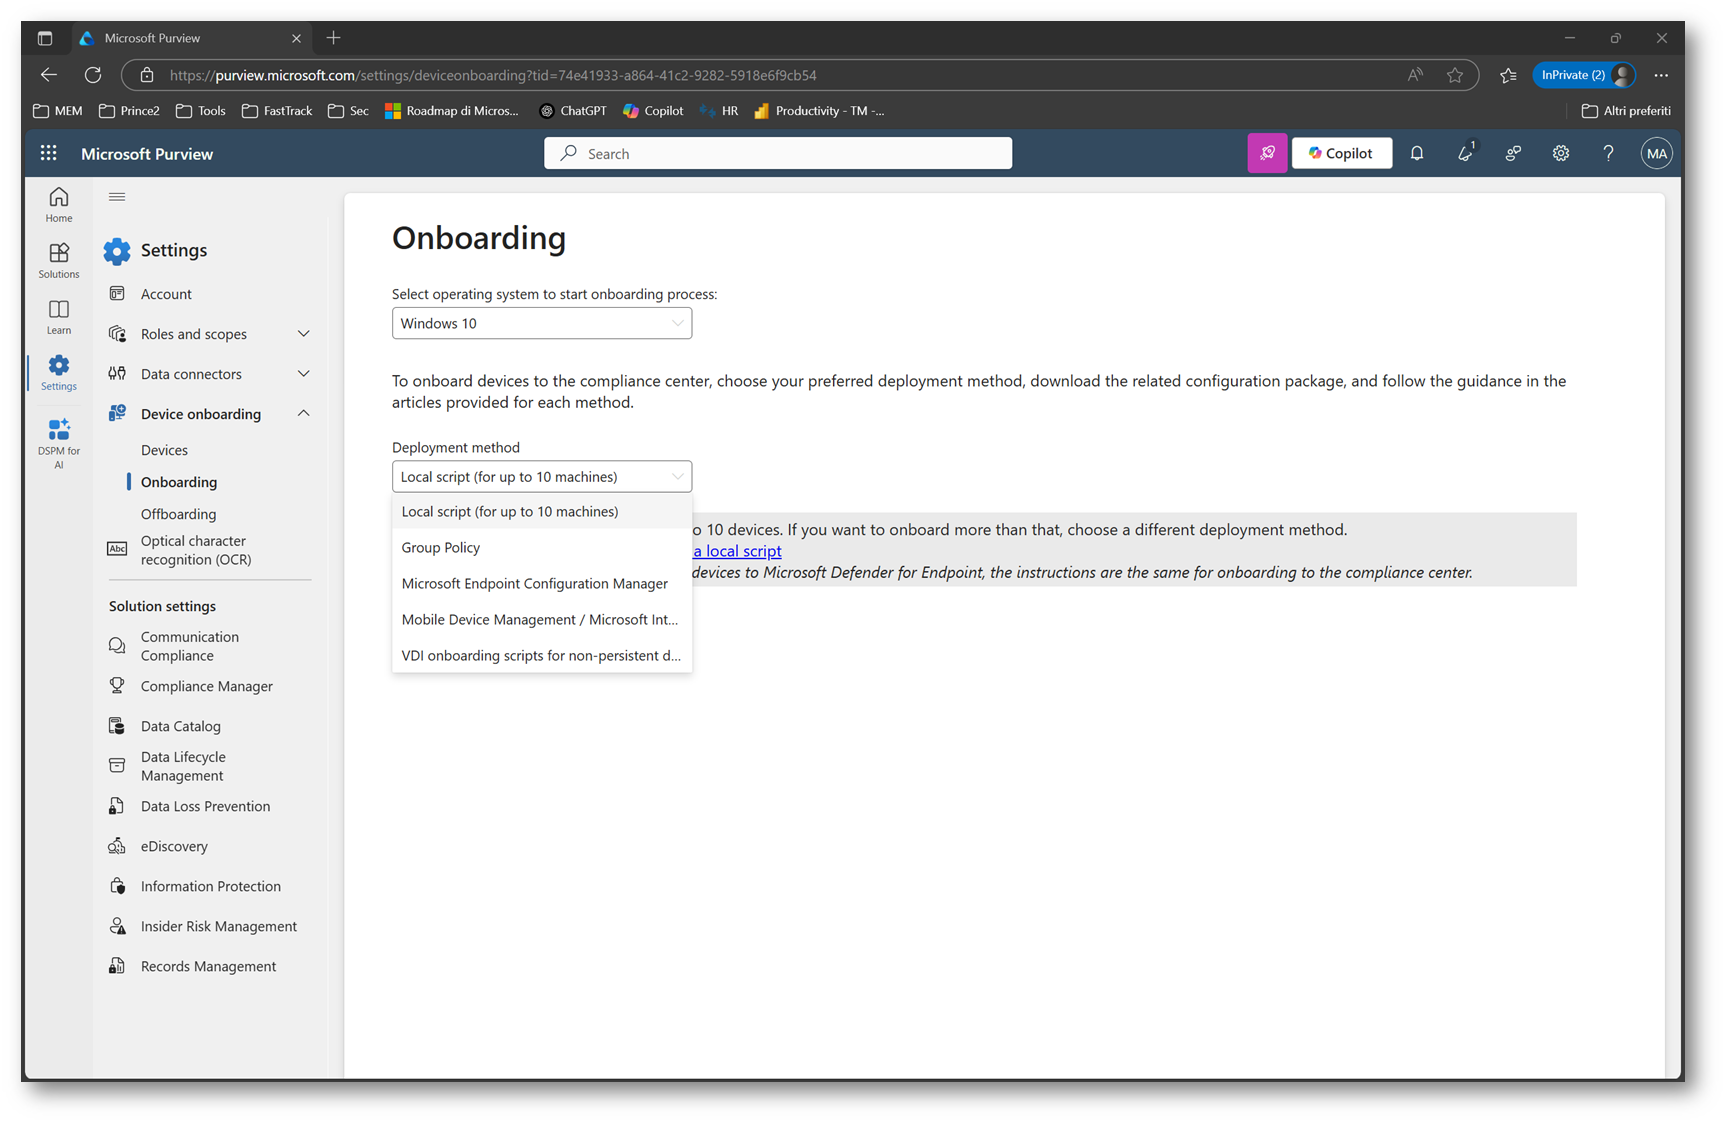Click the Purview search box
Screen dimensions: 1727x1124
778,153
